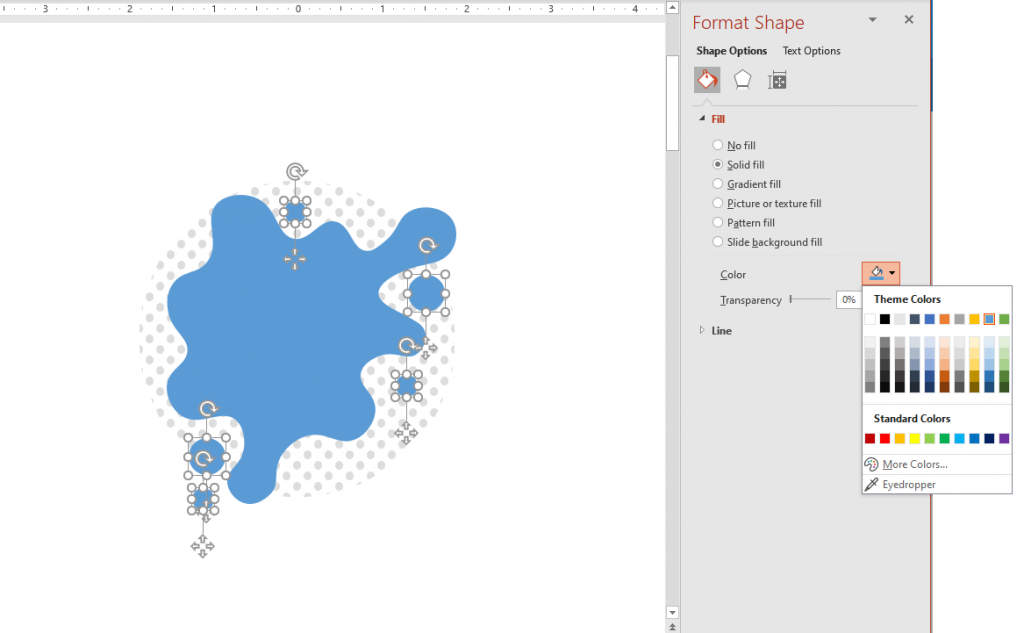Click the paint bucket Fill Color button

coord(873,272)
